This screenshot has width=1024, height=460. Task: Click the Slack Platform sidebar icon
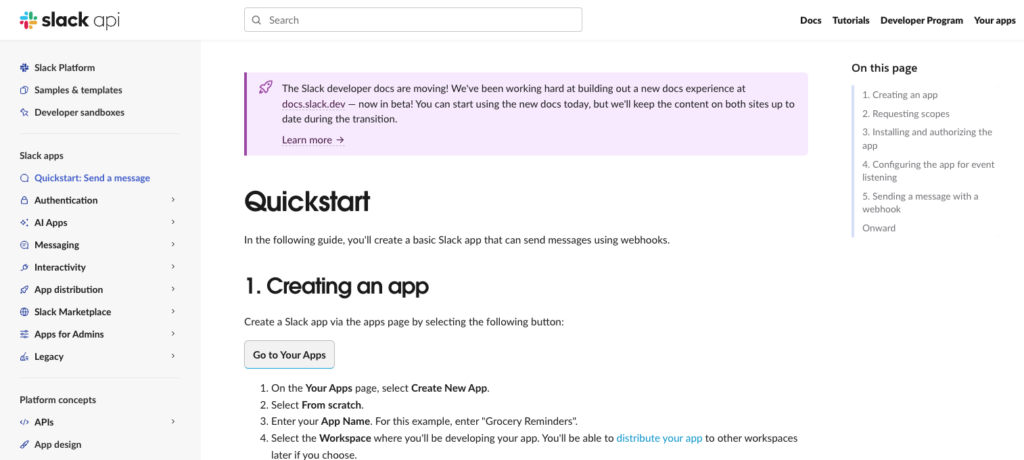(x=24, y=67)
